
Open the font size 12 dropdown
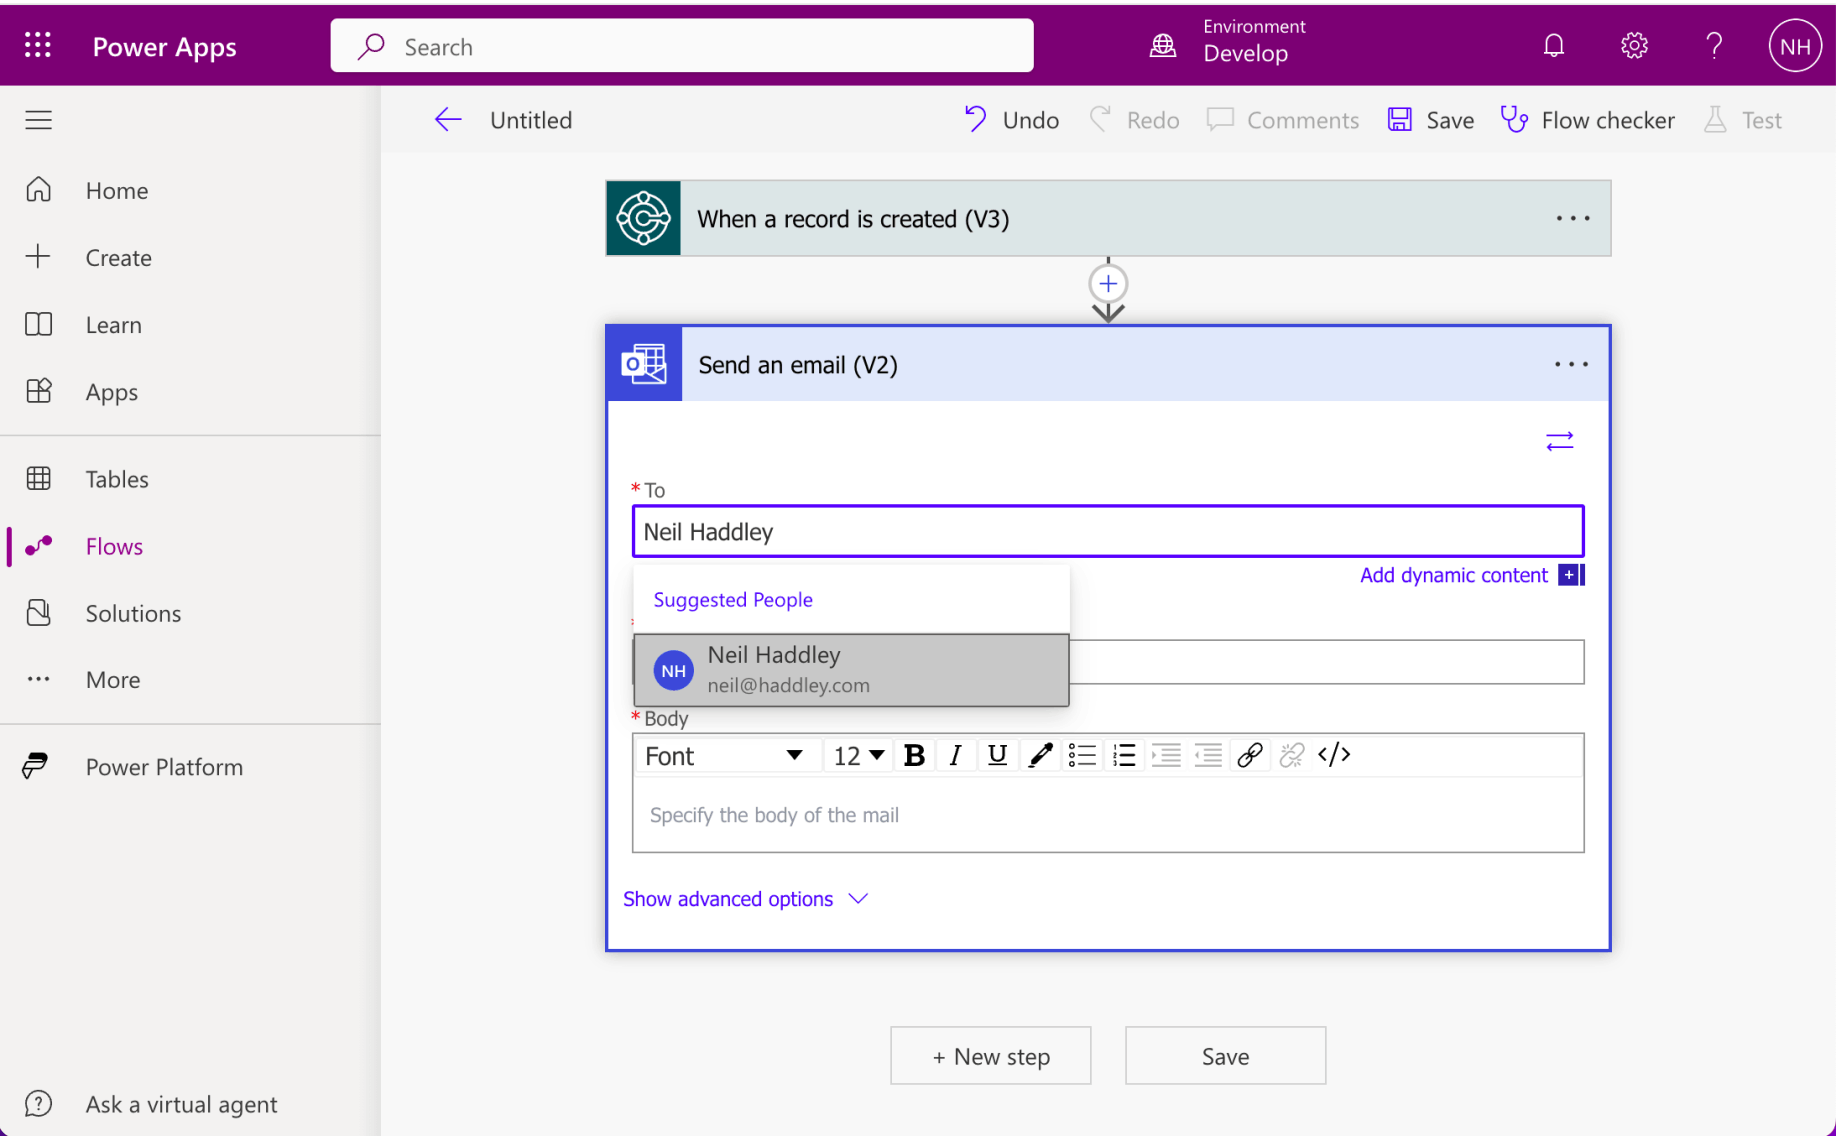pyautogui.click(x=858, y=755)
